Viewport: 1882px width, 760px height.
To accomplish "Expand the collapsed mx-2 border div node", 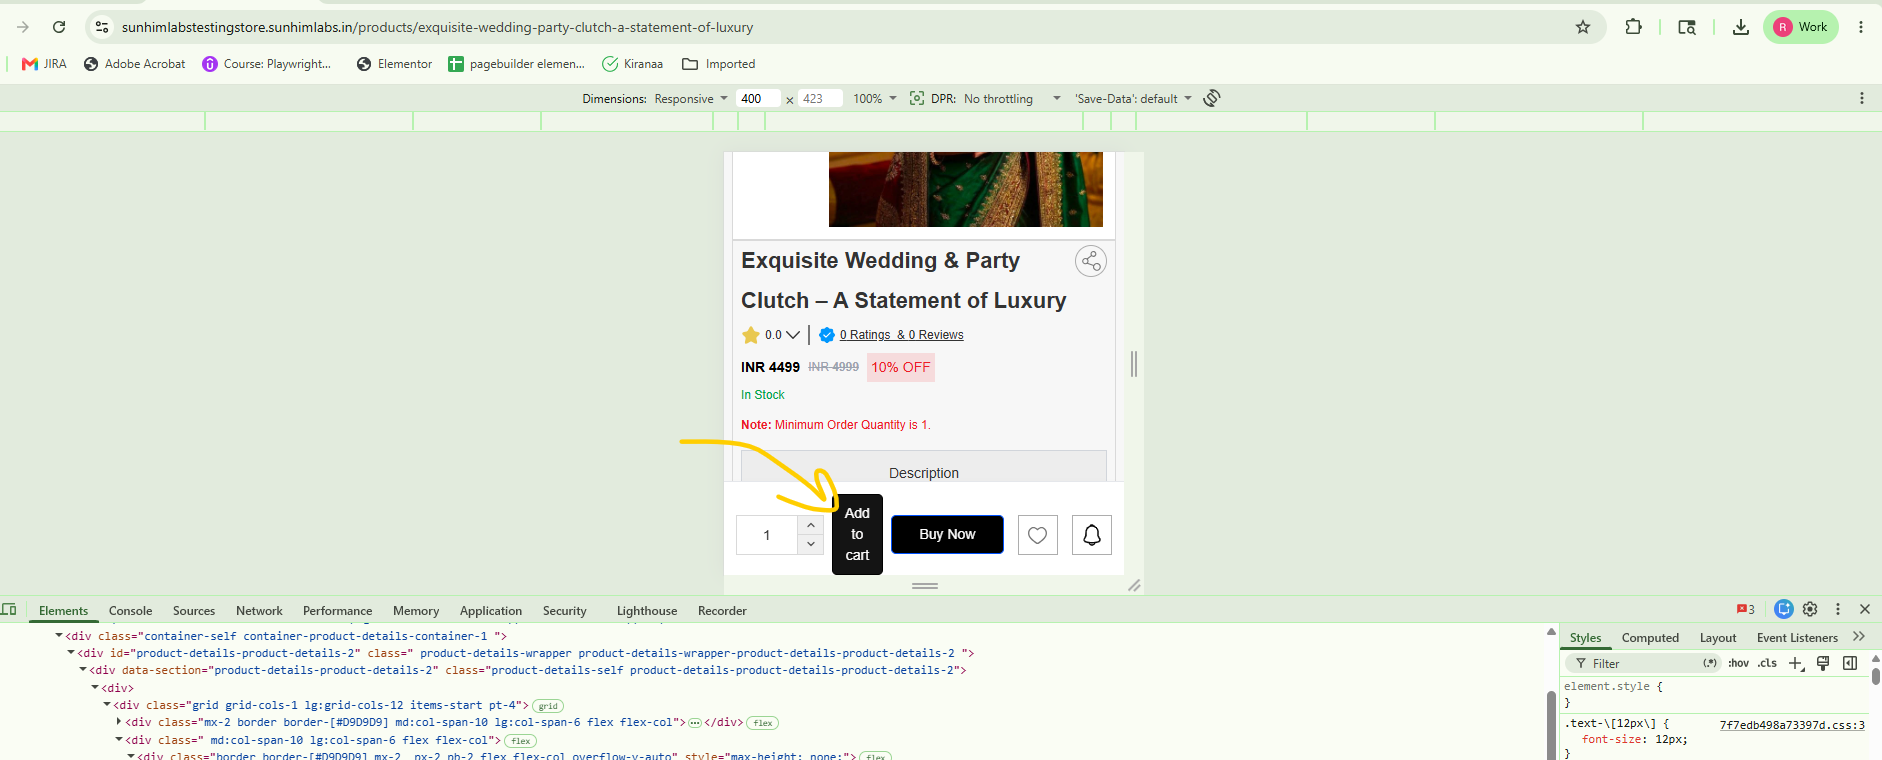I will [119, 722].
